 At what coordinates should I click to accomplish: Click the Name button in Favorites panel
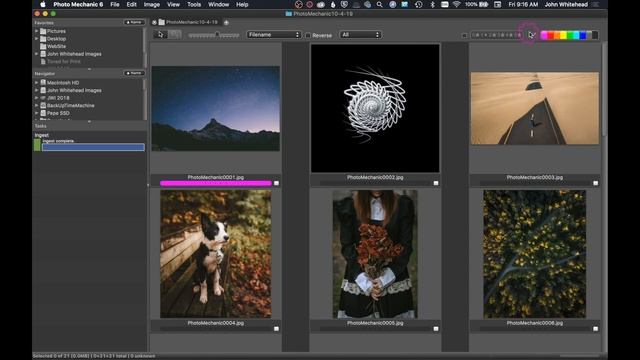[x=134, y=22]
